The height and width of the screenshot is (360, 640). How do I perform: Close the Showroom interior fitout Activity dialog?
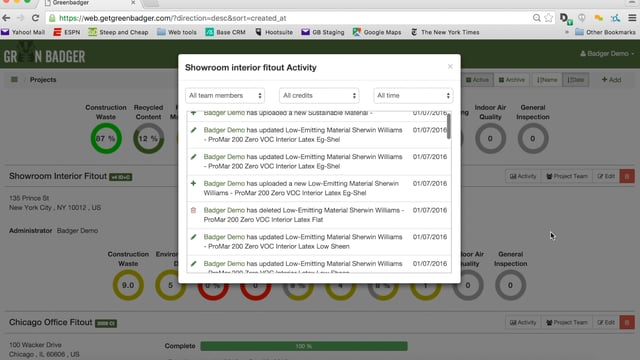[450, 66]
